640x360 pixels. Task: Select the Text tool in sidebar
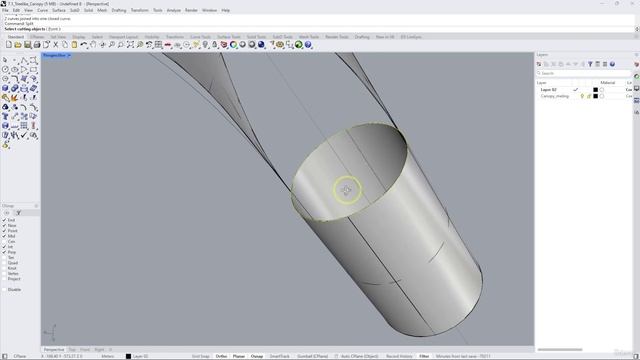5,116
